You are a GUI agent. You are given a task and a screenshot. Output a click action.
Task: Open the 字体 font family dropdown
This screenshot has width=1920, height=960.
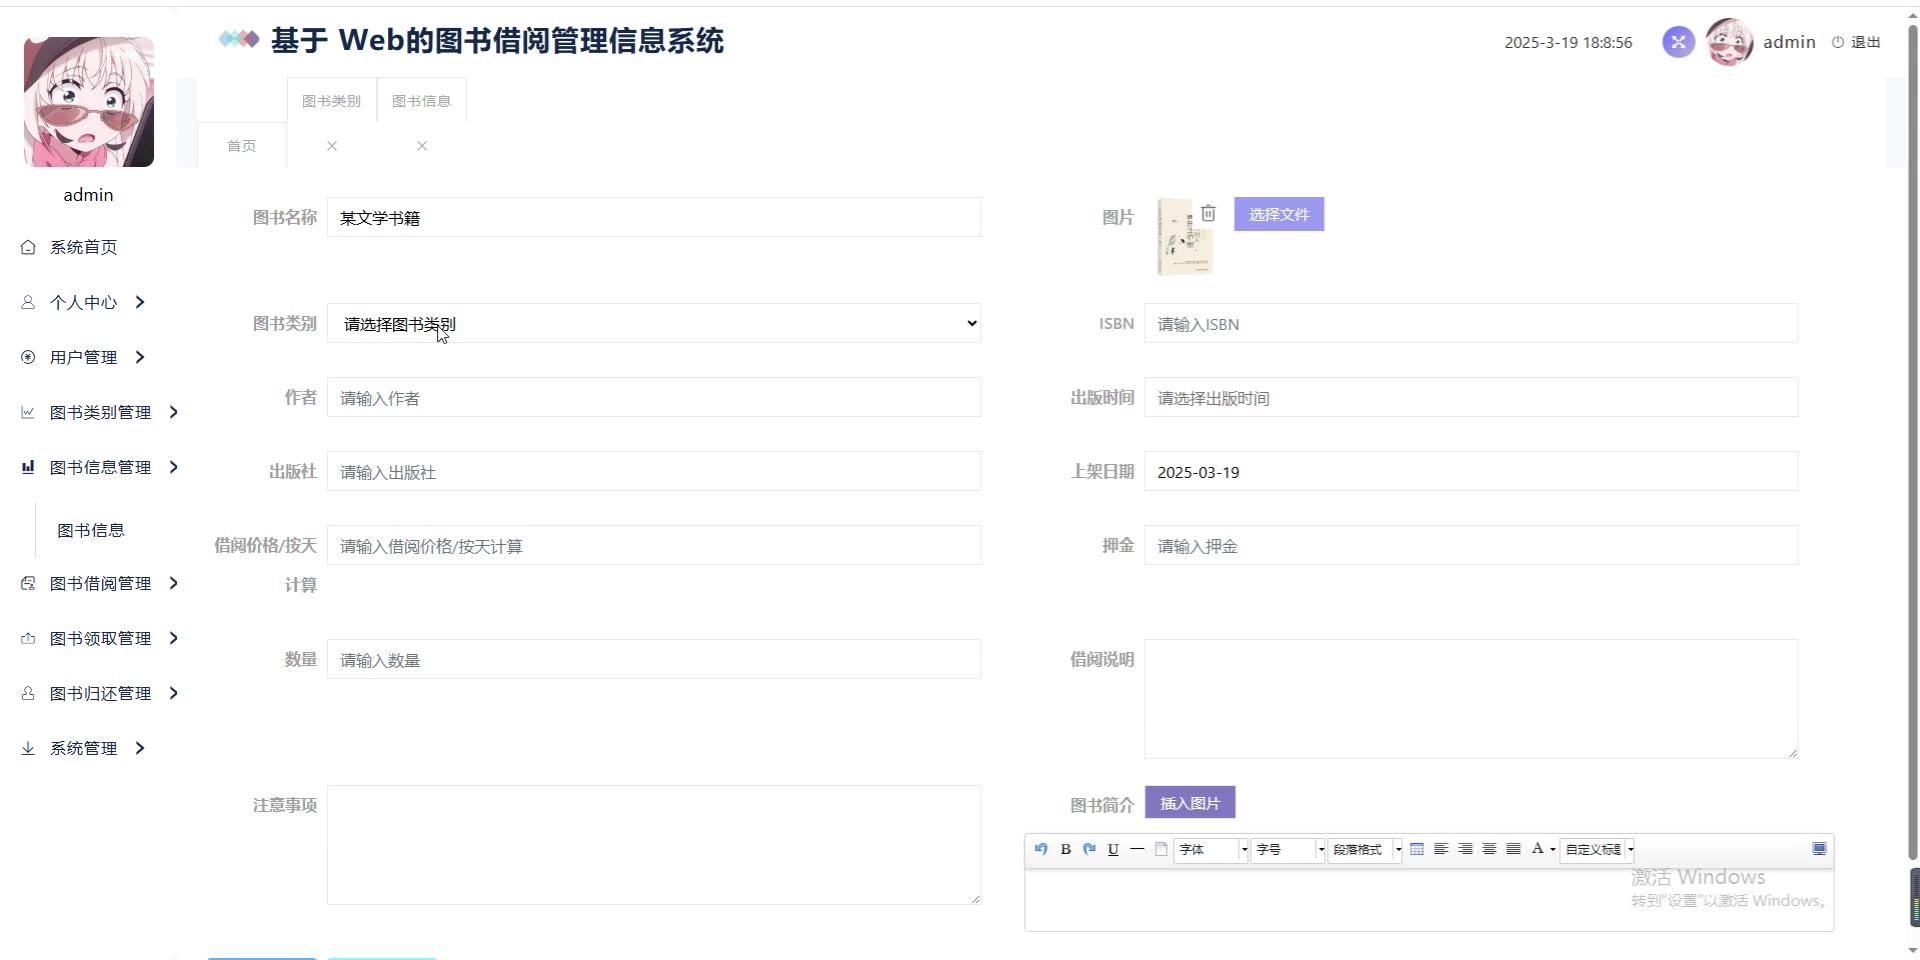(x=1211, y=850)
